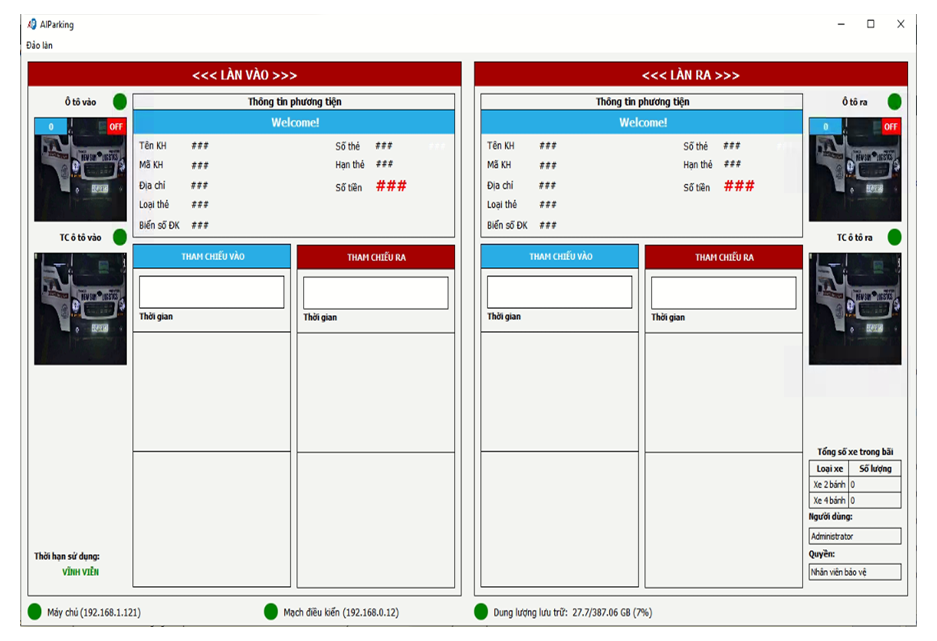Click THAM CHIẾU RA header in exit lane
The image size is (937, 641).
pyautogui.click(x=724, y=257)
